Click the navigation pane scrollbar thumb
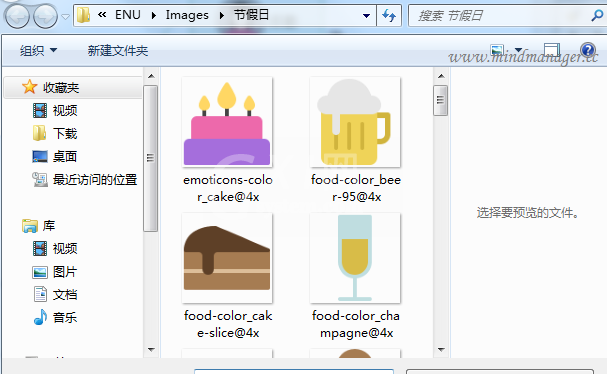 coord(151,158)
